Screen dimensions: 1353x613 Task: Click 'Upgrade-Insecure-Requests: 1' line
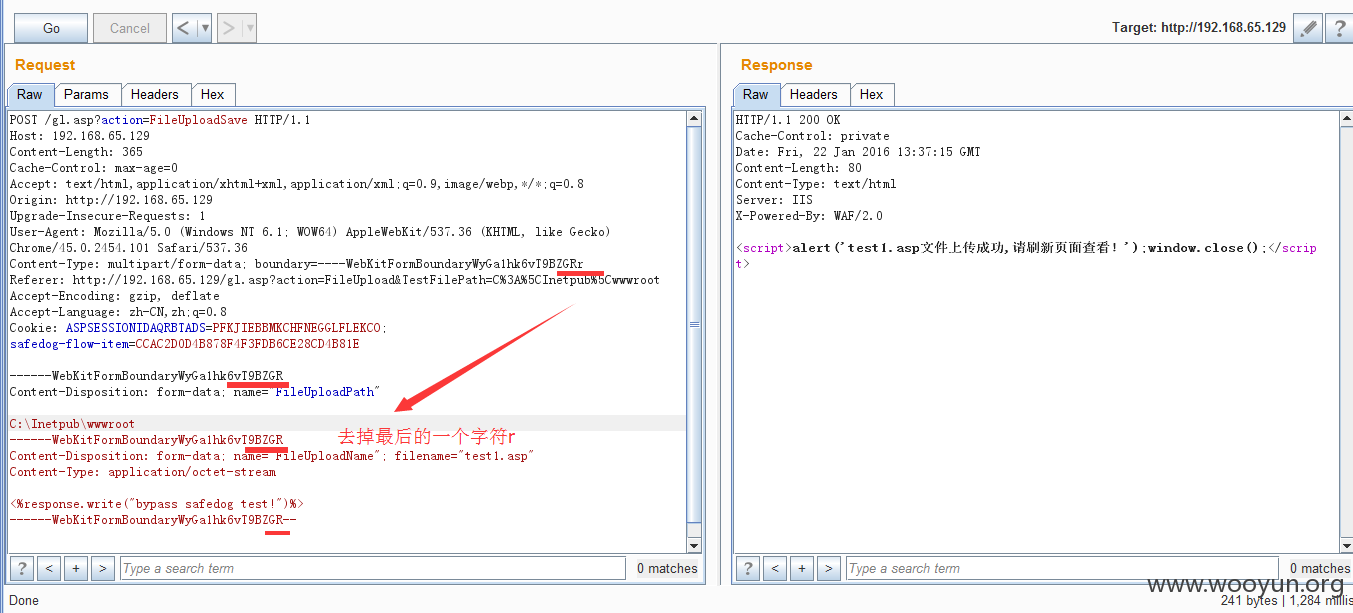click(x=107, y=216)
